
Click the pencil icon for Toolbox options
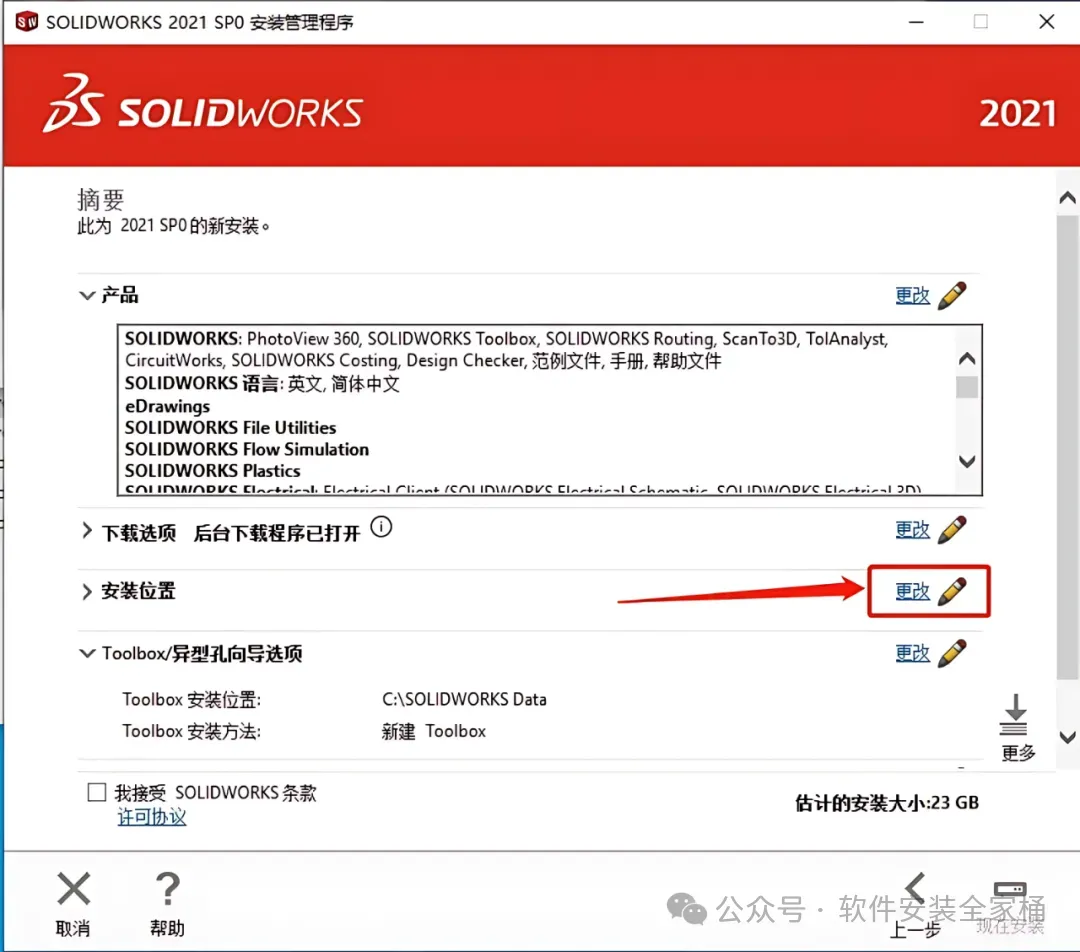952,653
